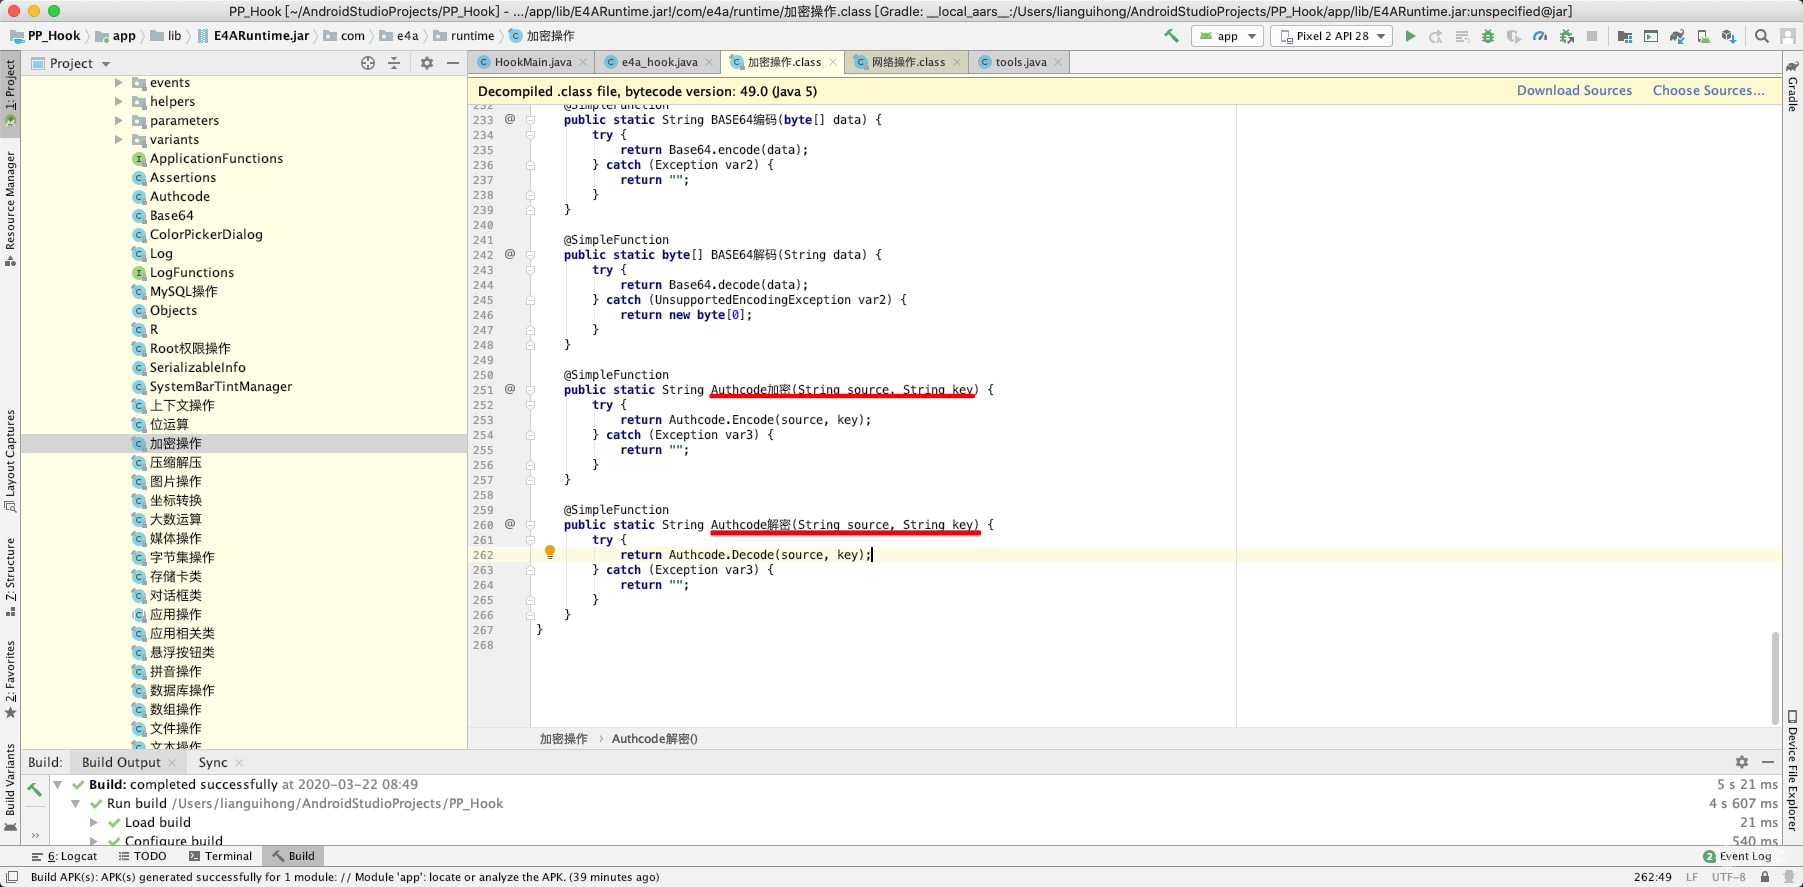The height and width of the screenshot is (887, 1803).
Task: Open AVD Manager icon
Action: [x=1703, y=36]
